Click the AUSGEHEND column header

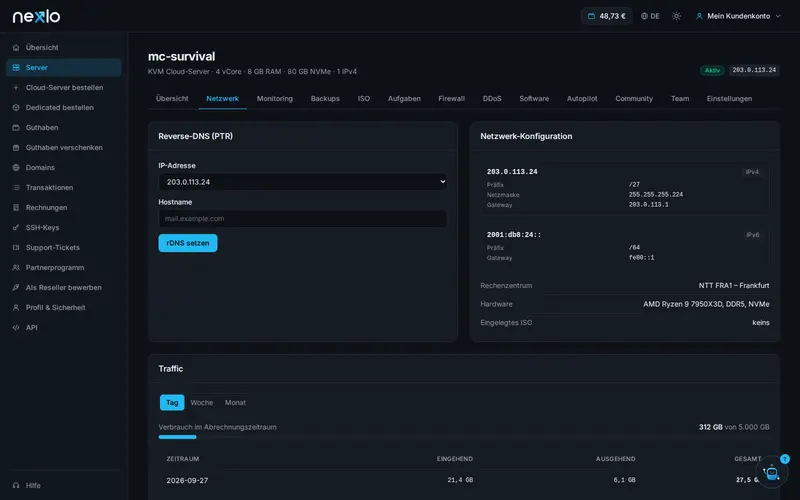coord(615,459)
